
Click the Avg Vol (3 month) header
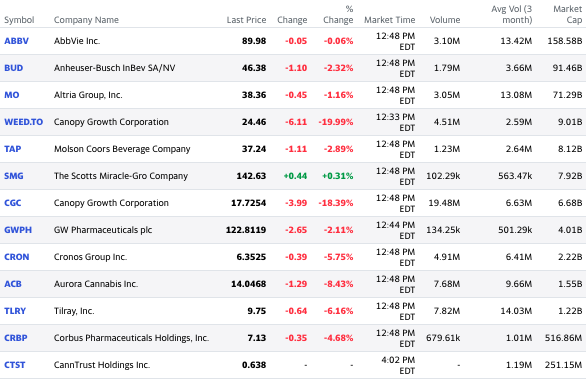pyautogui.click(x=512, y=14)
